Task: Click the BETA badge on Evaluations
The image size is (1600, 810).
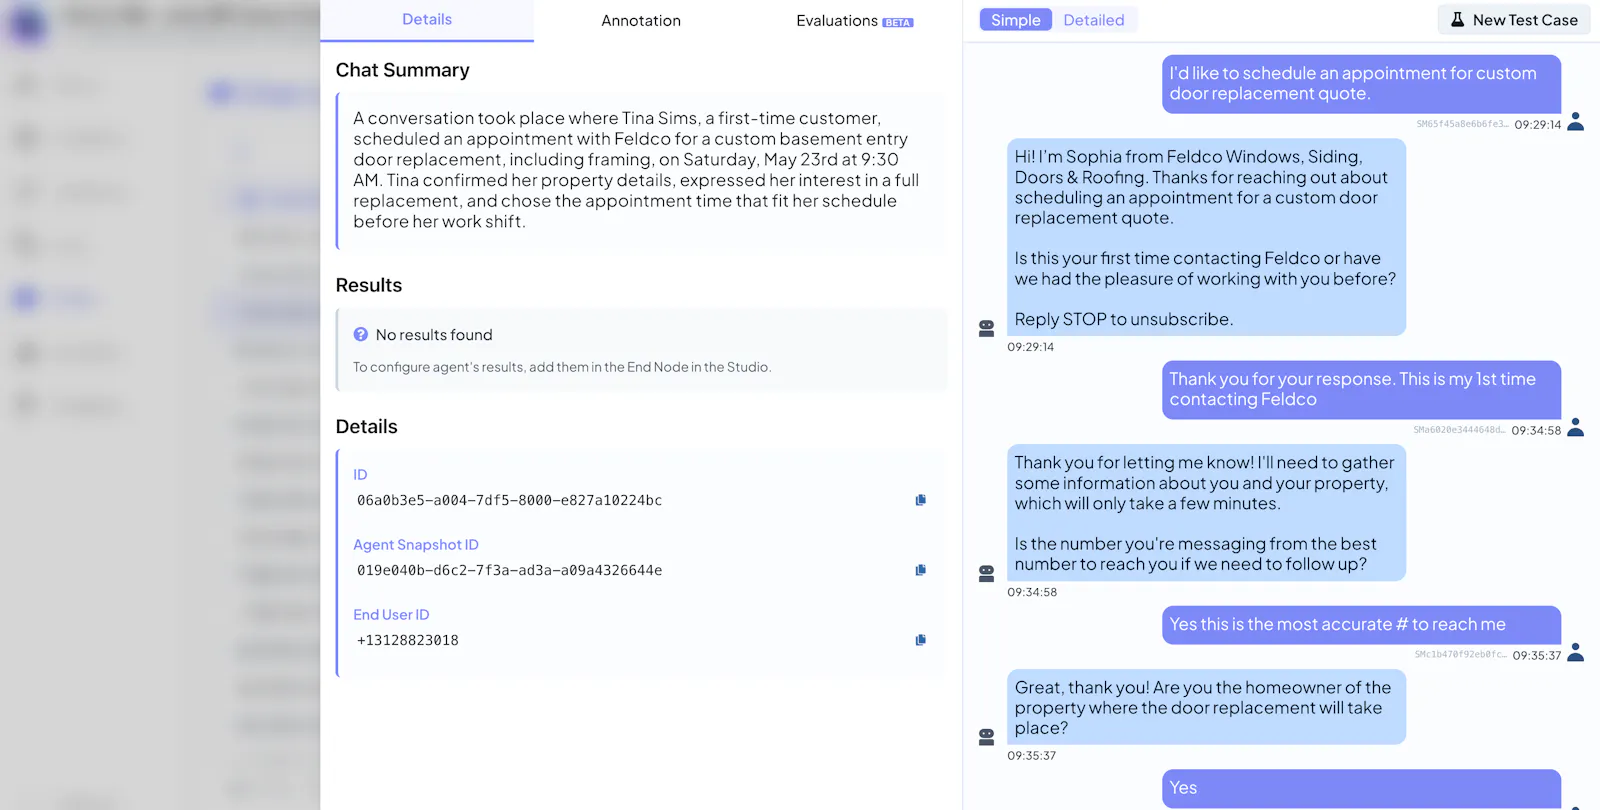Action: (898, 22)
